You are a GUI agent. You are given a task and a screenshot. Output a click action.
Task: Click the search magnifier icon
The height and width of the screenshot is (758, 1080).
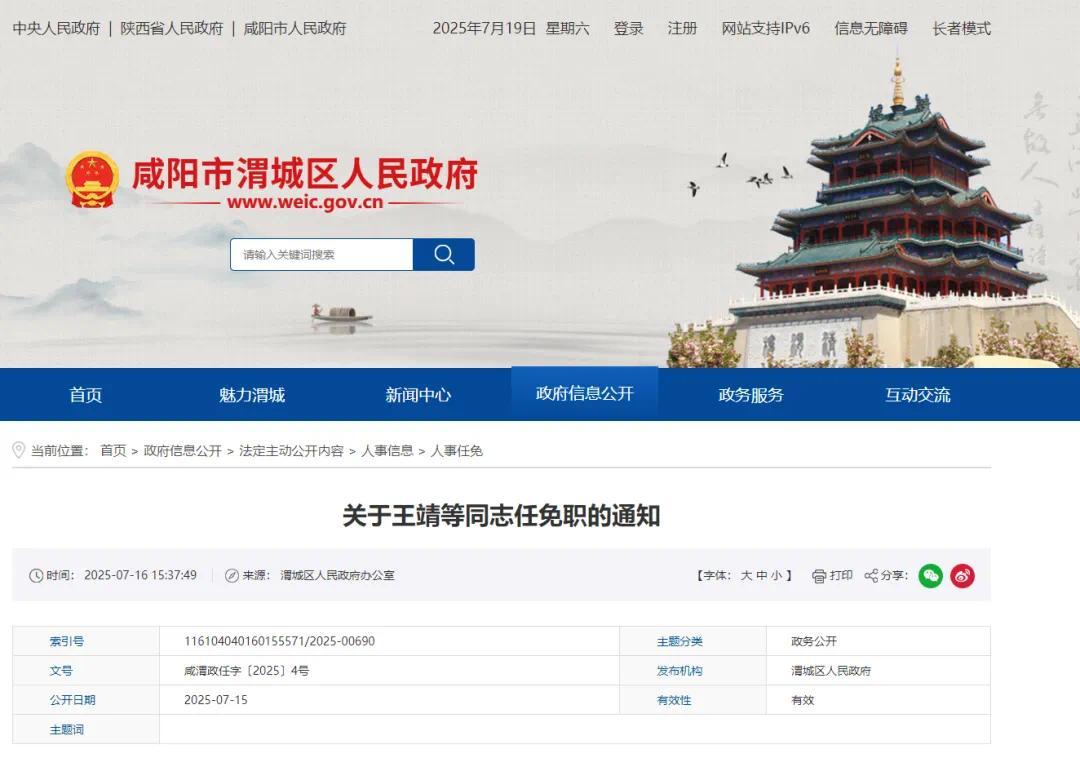click(443, 254)
